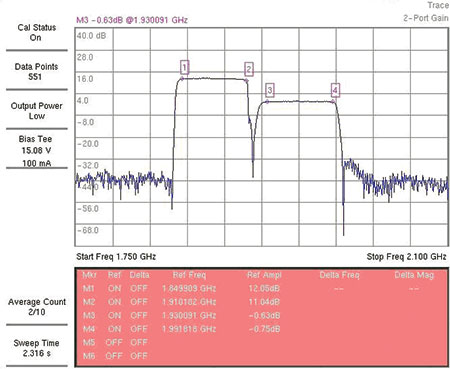
Task: Click the 12.05dB Ref Ampl value
Action: (x=264, y=288)
